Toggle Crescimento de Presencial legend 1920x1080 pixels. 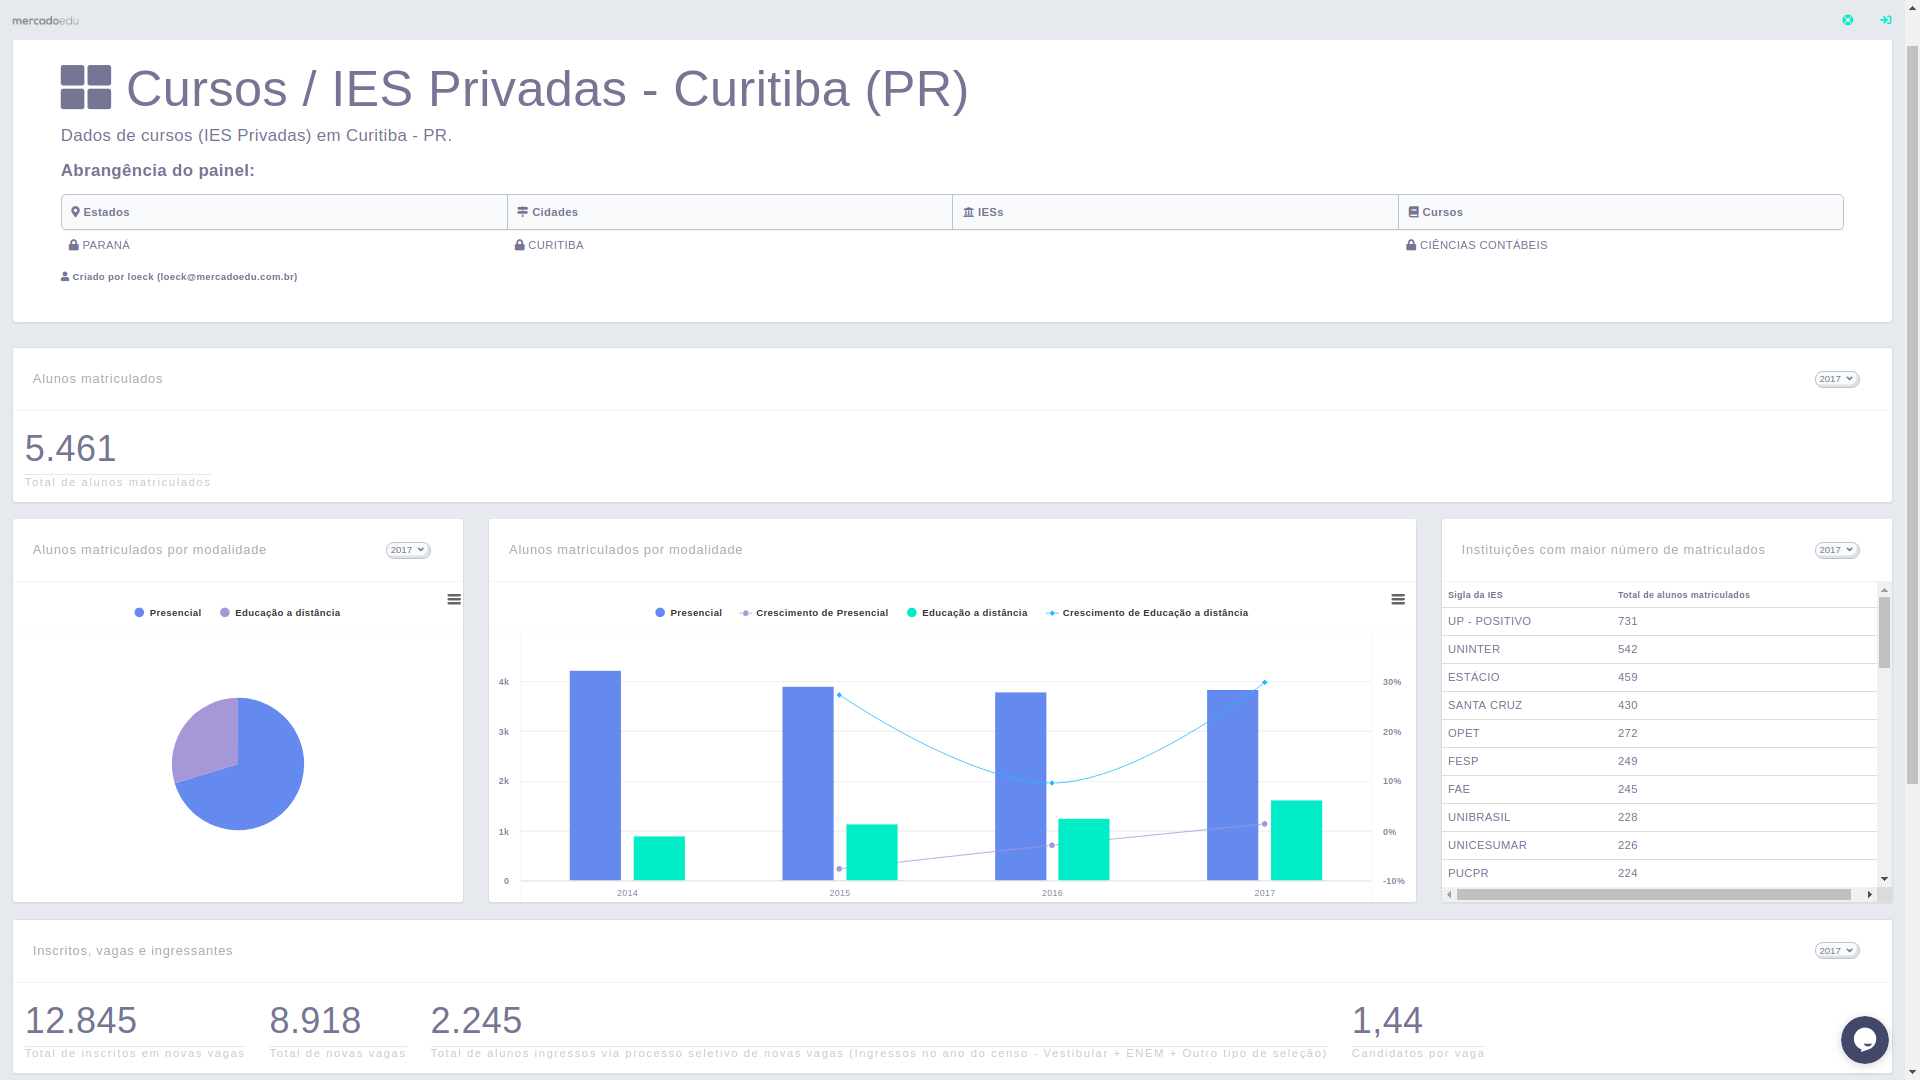point(814,613)
